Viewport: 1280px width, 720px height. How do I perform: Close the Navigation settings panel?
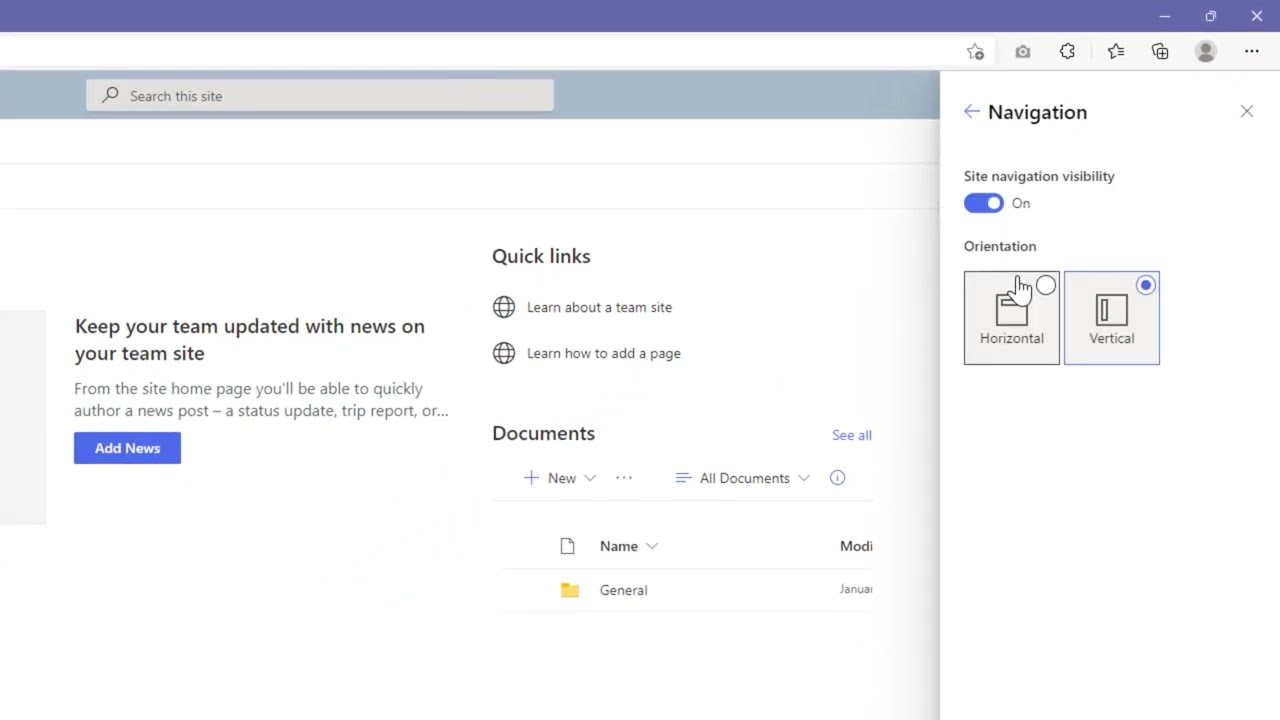1247,112
